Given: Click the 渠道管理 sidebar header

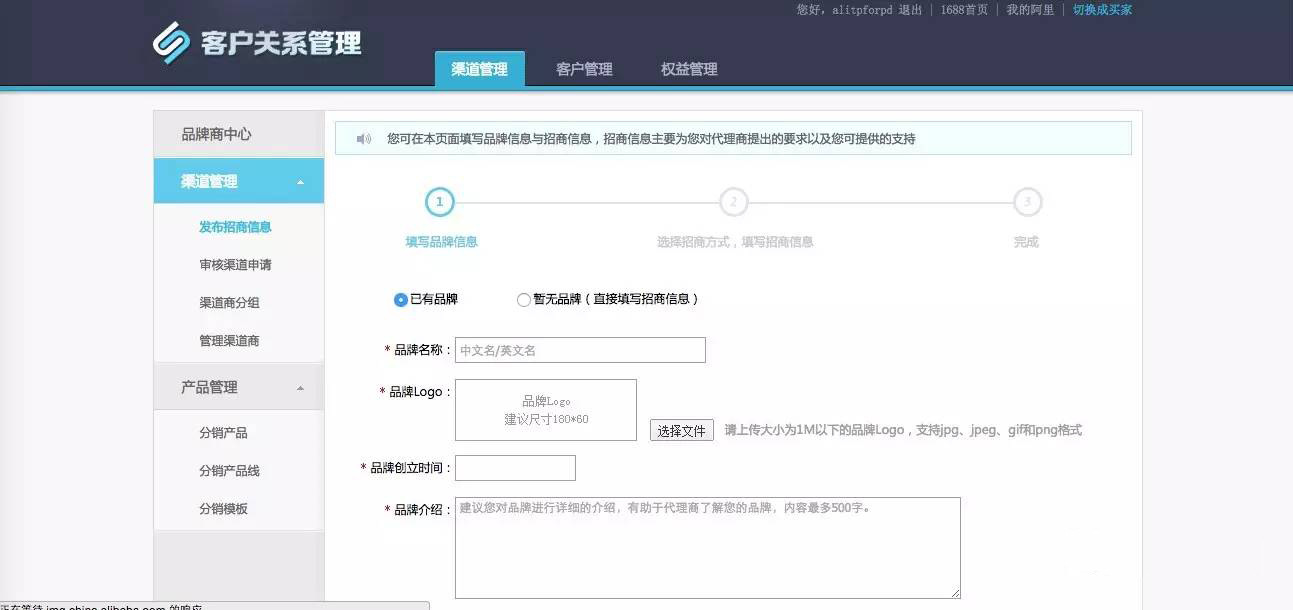Looking at the screenshot, I should [x=239, y=181].
